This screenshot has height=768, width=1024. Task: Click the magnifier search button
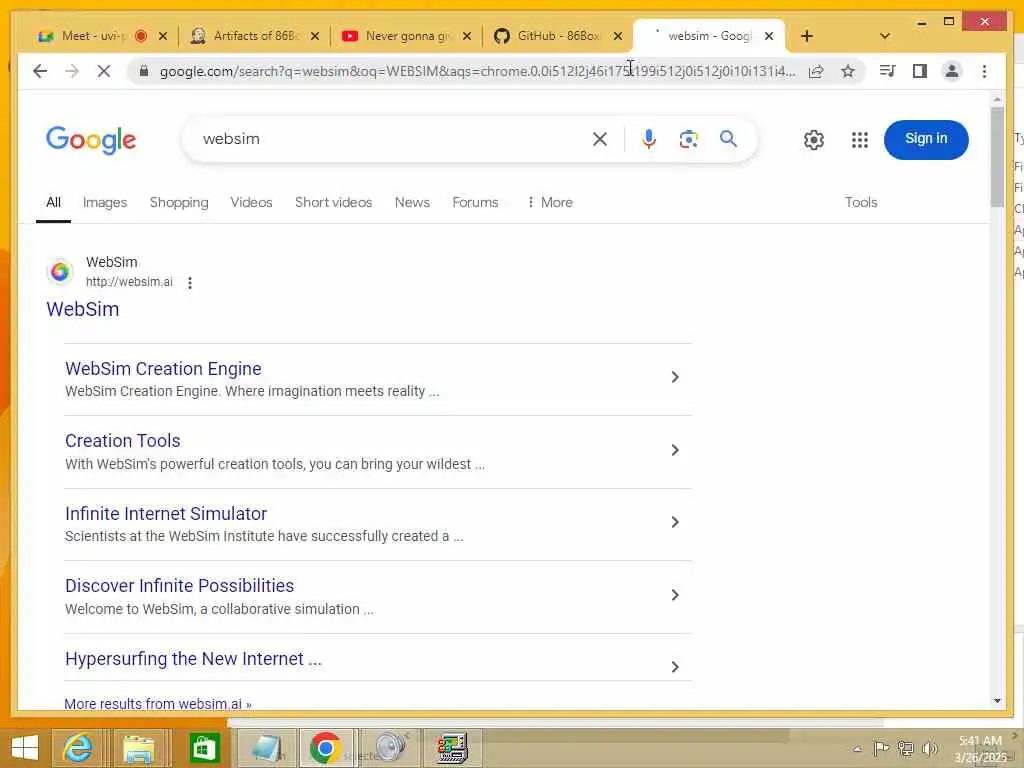click(x=728, y=138)
